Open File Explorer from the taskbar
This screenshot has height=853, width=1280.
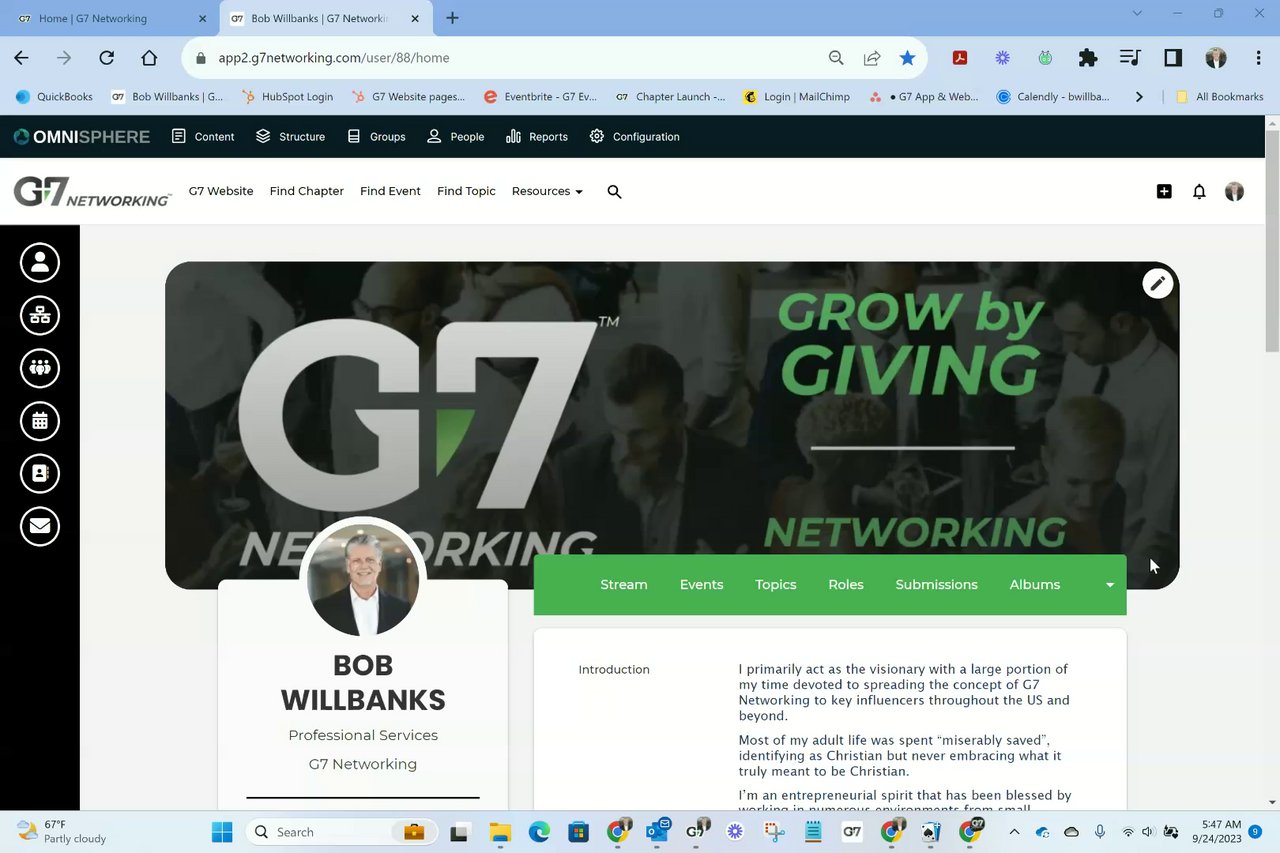click(x=500, y=832)
